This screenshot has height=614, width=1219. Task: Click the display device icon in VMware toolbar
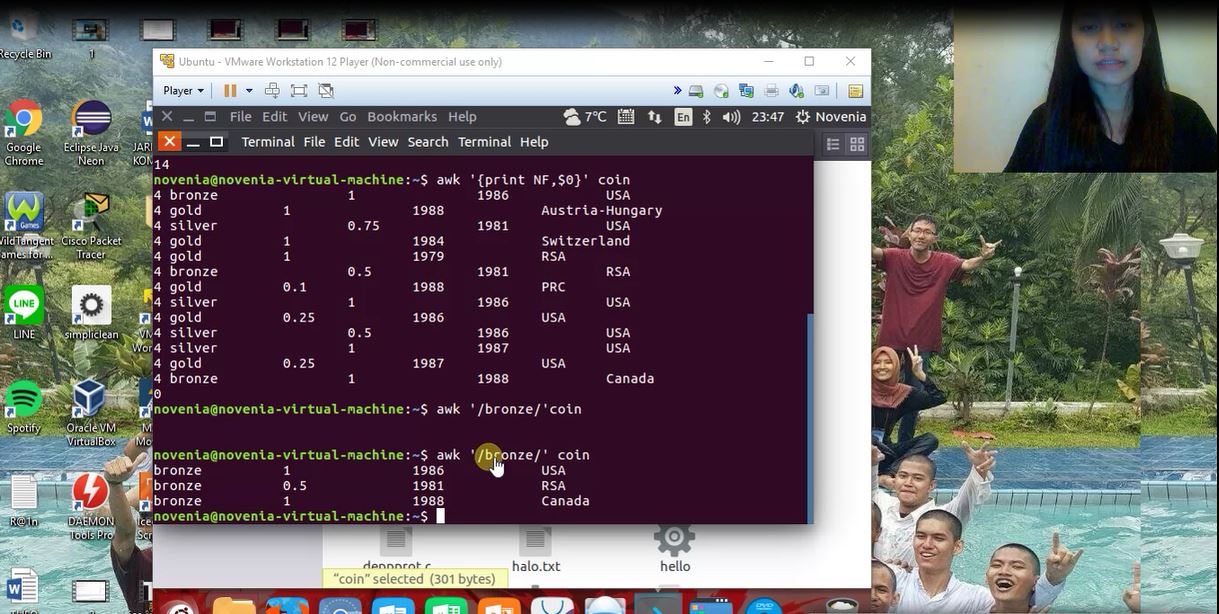pyautogui.click(x=822, y=90)
